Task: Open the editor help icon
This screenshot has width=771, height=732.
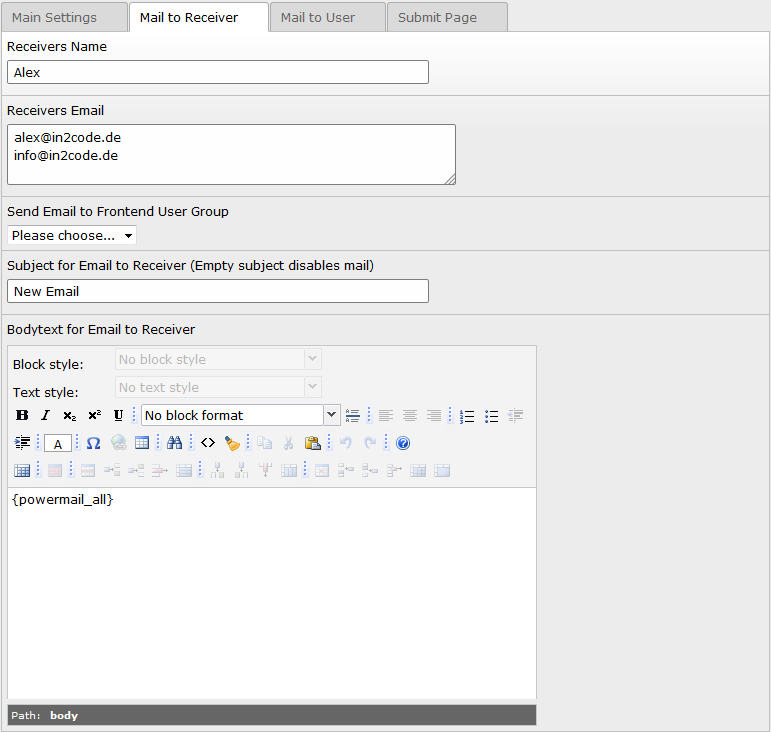Action: [403, 443]
